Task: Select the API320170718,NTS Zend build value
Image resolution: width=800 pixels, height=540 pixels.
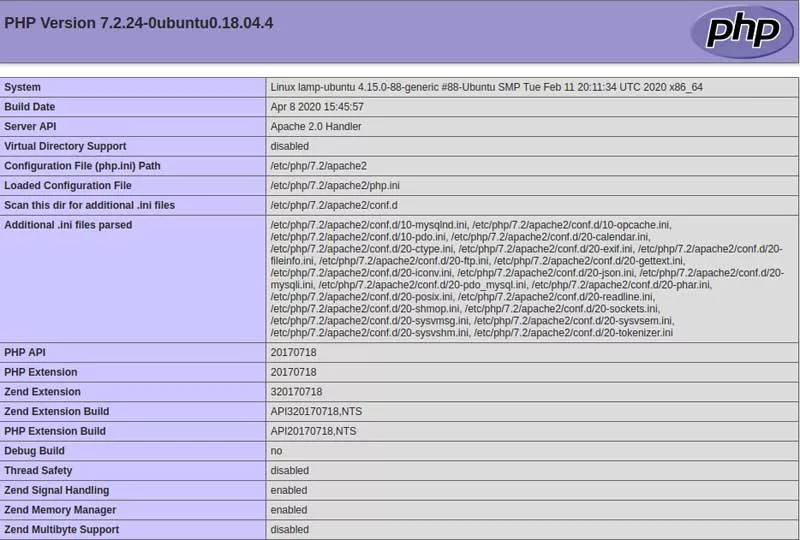Action: pyautogui.click(x=313, y=411)
